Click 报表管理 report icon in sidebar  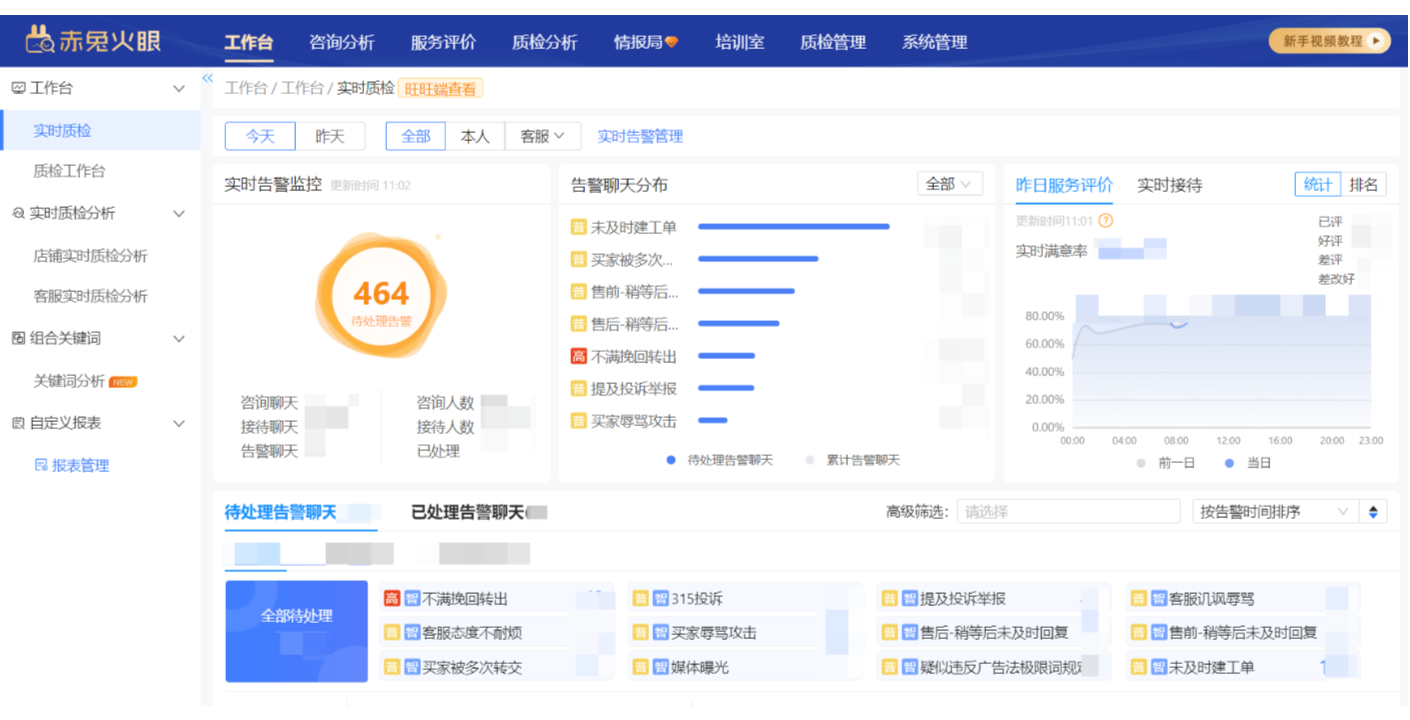[x=41, y=465]
